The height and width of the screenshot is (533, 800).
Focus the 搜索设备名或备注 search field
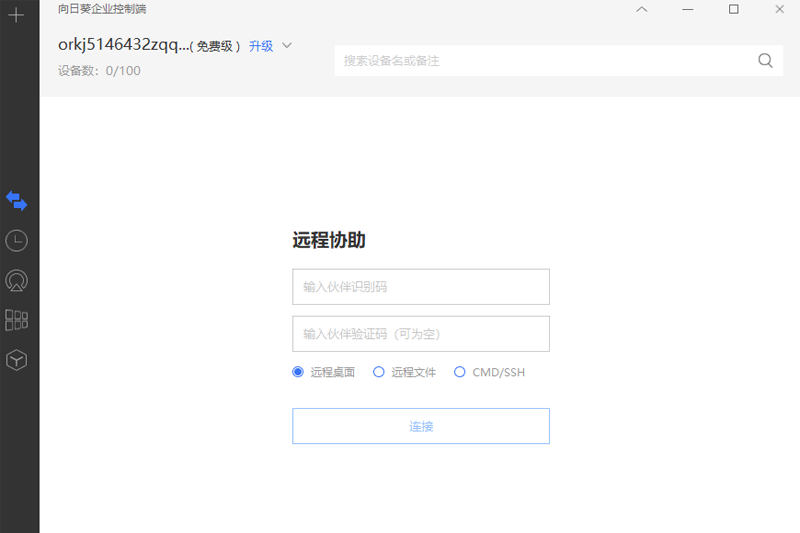(x=545, y=60)
